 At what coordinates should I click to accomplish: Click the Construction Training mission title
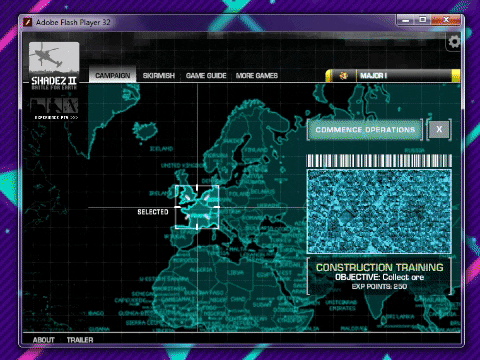pos(380,267)
